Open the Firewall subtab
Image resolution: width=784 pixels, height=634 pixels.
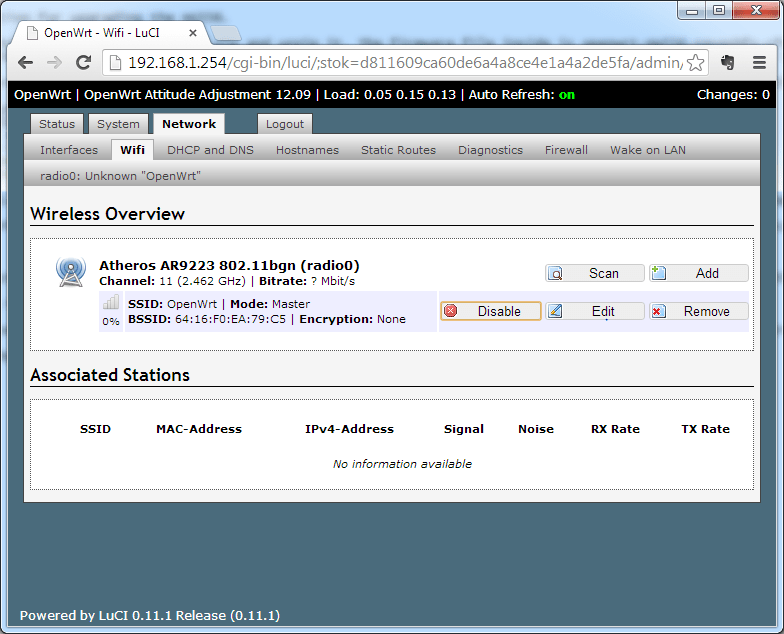point(566,150)
